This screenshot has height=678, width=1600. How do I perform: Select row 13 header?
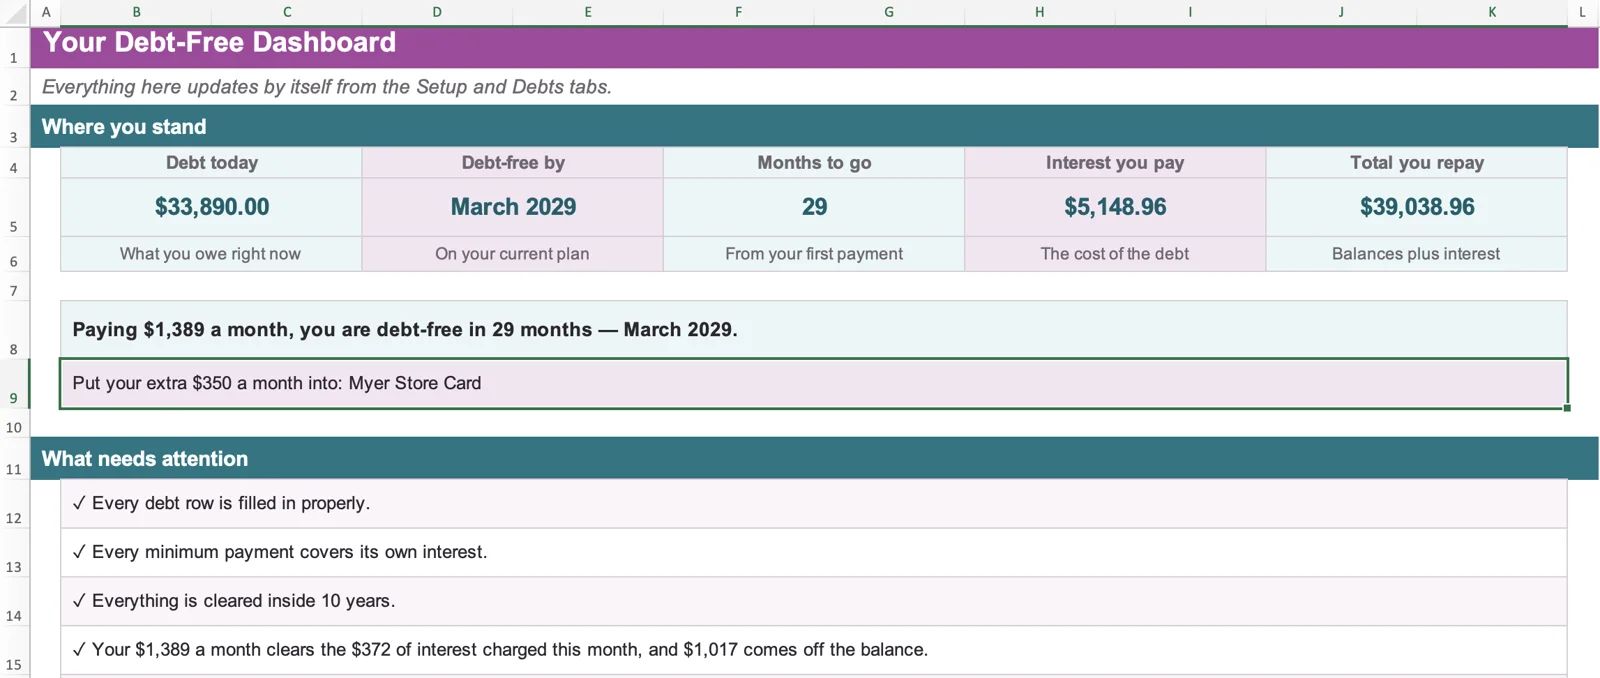coord(14,553)
